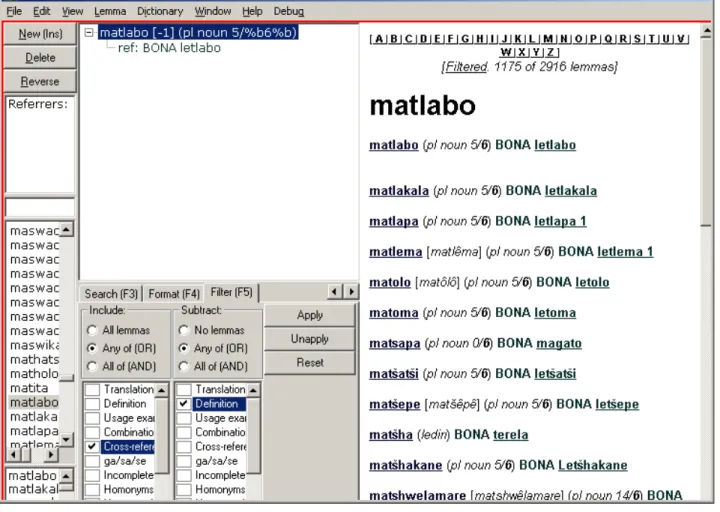720x512 pixels.
Task: Jump to letter A in alphabet index
Action: click(378, 39)
